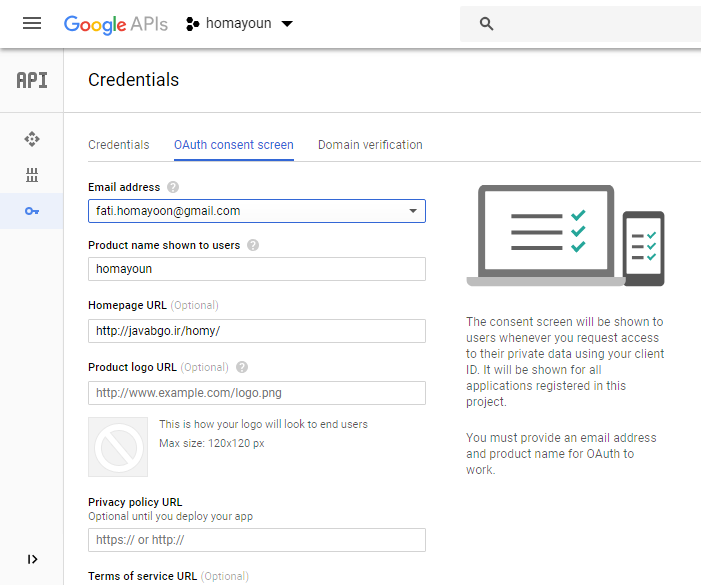Click the API logo in sidebar
This screenshot has height=585, width=701.
[32, 81]
